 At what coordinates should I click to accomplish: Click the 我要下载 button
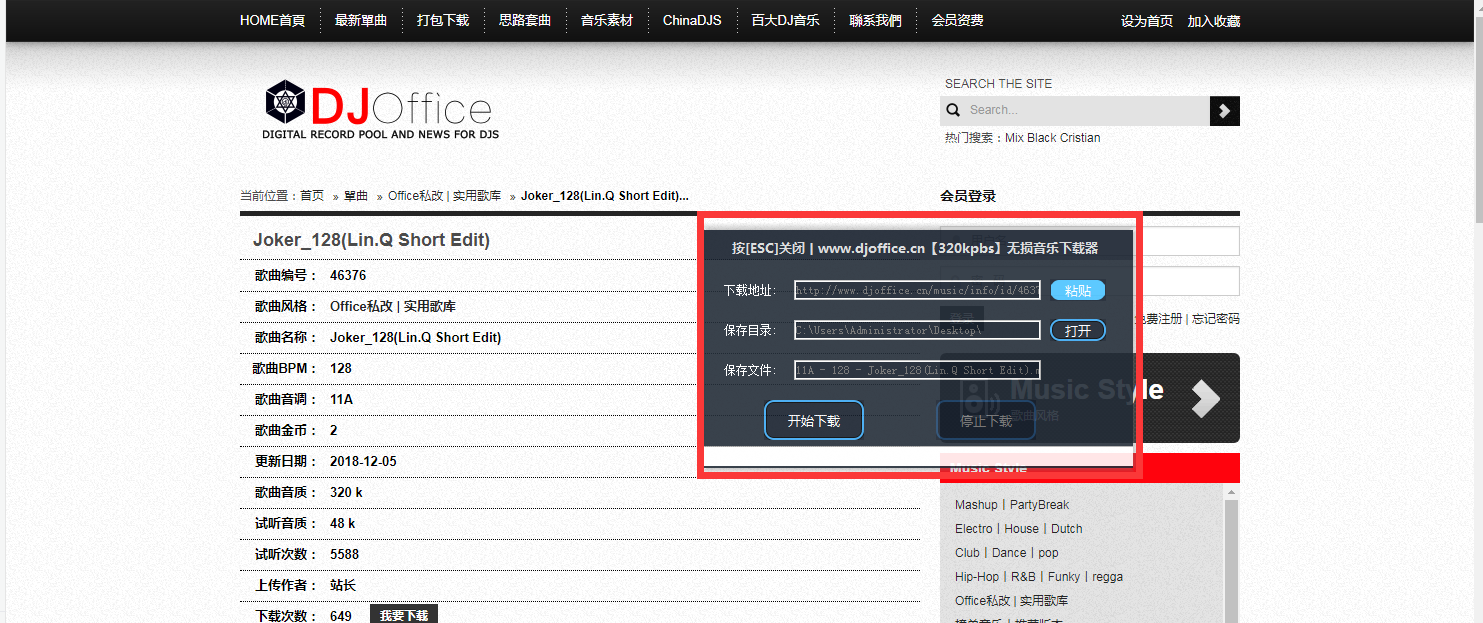(404, 615)
